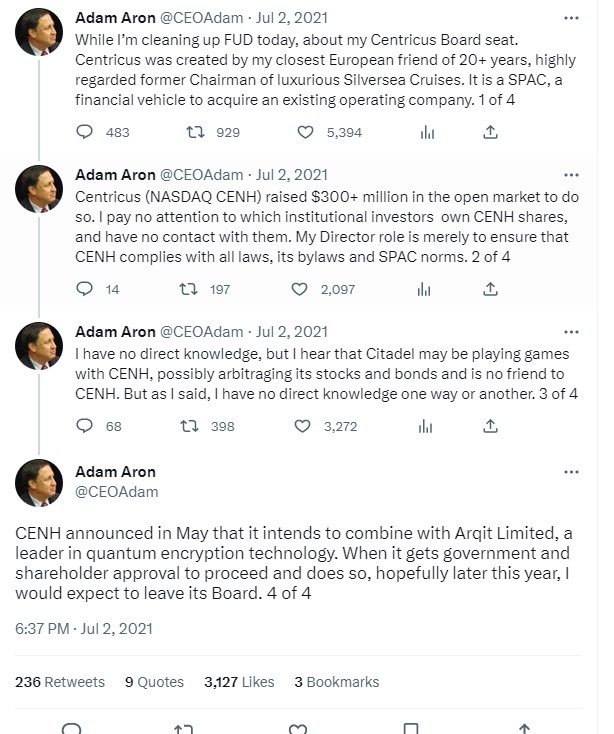The width and height of the screenshot is (614, 734).
Task: Open more options for '1 of 4' tweet
Action: 571,18
